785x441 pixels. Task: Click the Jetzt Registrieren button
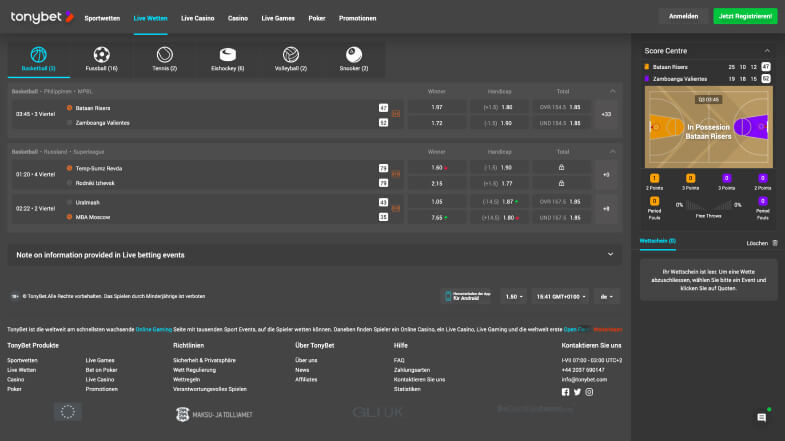click(745, 16)
